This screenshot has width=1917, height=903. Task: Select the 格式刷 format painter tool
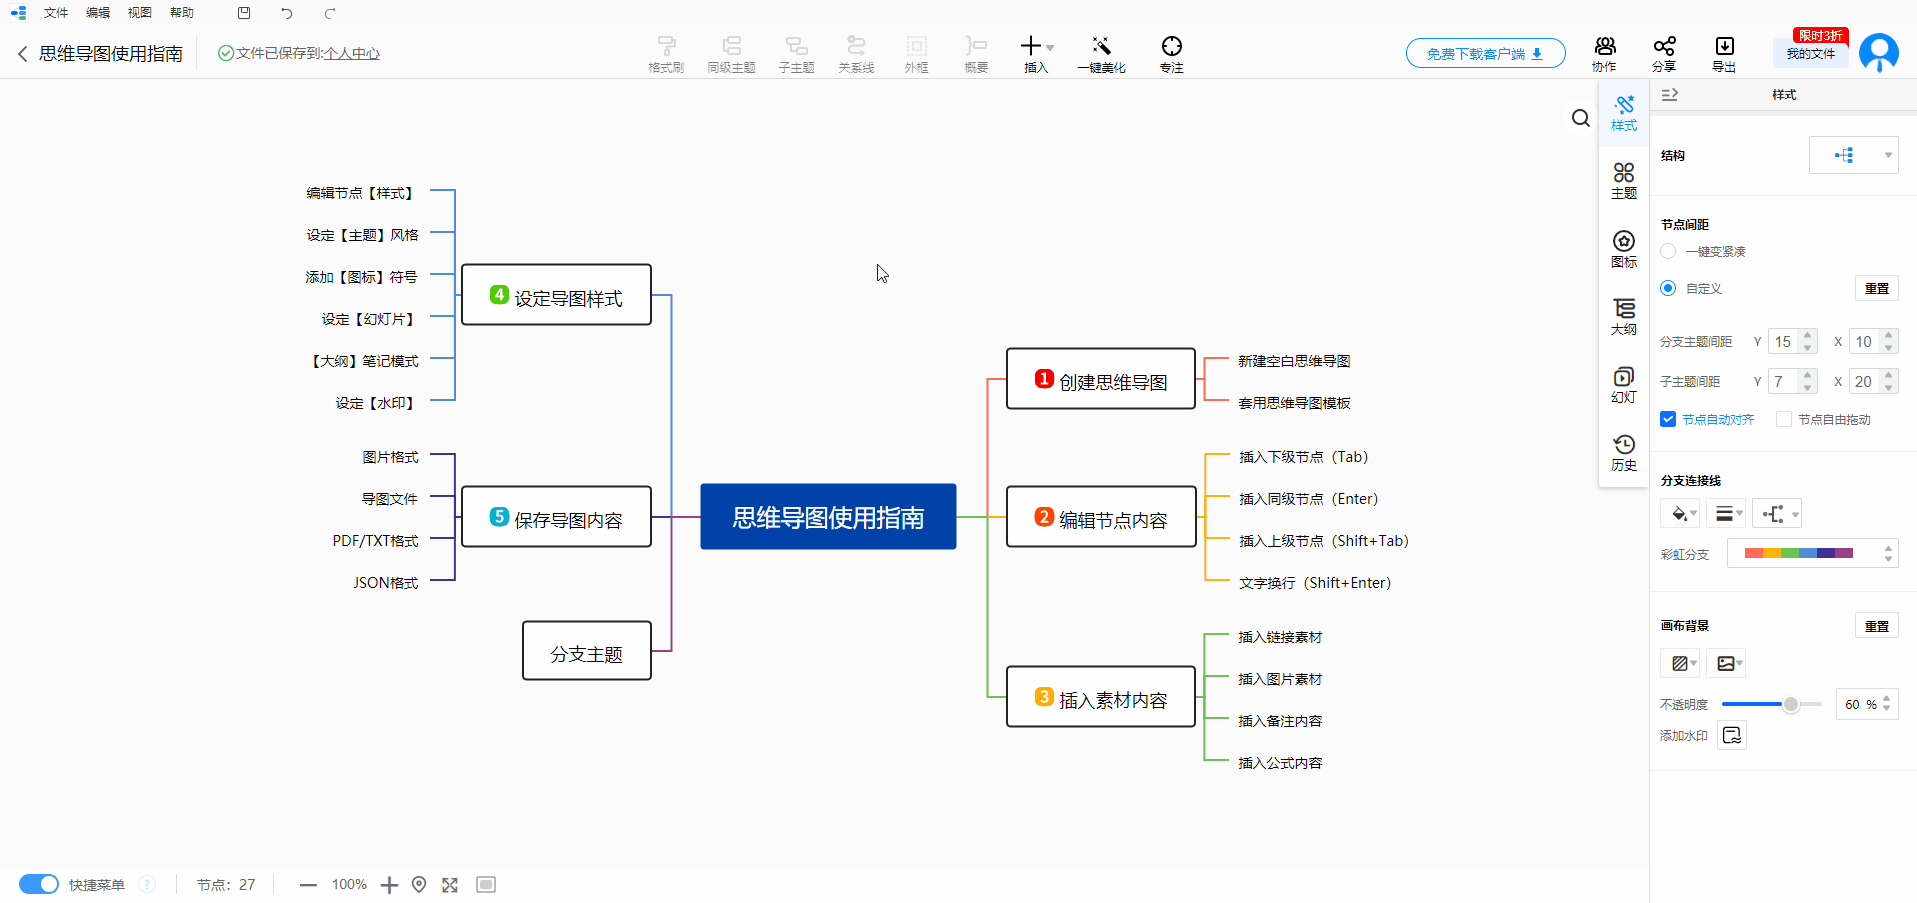(665, 52)
